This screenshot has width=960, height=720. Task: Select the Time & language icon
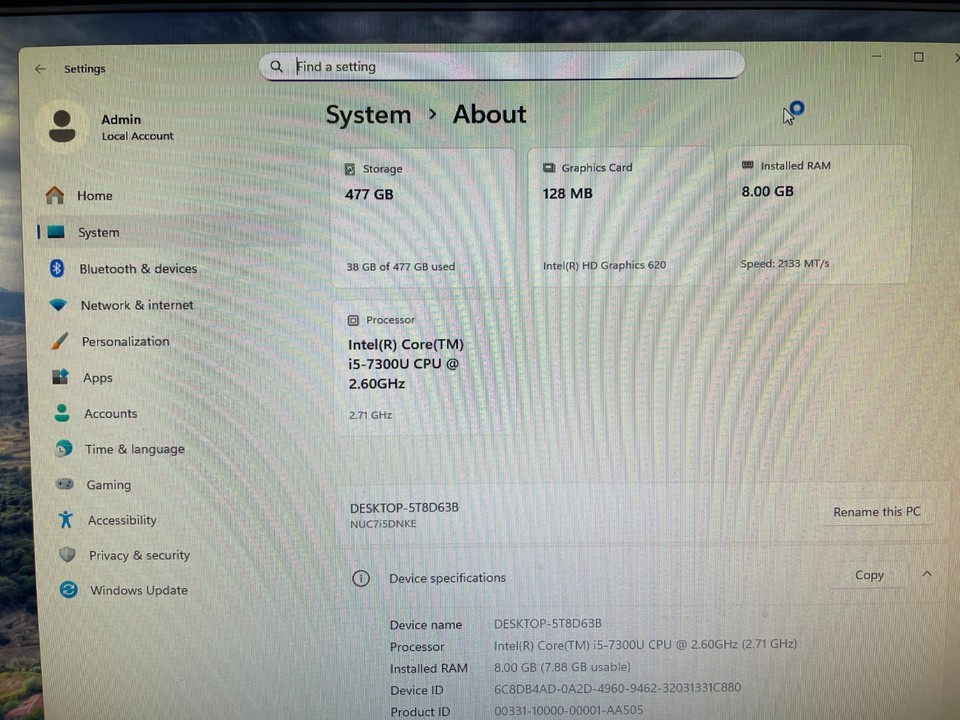click(62, 449)
